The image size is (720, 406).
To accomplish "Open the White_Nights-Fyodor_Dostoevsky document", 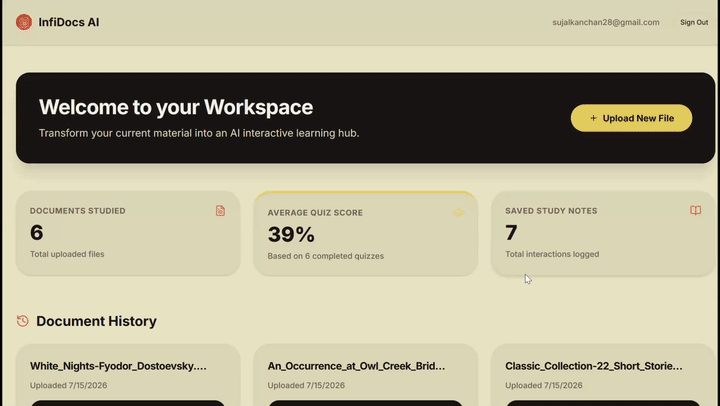I will (x=118, y=366).
